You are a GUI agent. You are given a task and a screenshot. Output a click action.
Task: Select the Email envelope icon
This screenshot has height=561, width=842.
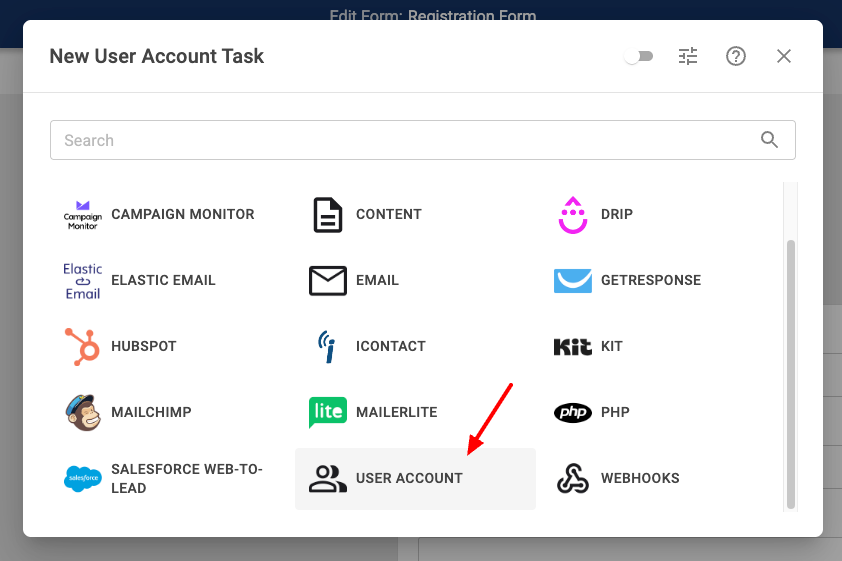click(327, 281)
